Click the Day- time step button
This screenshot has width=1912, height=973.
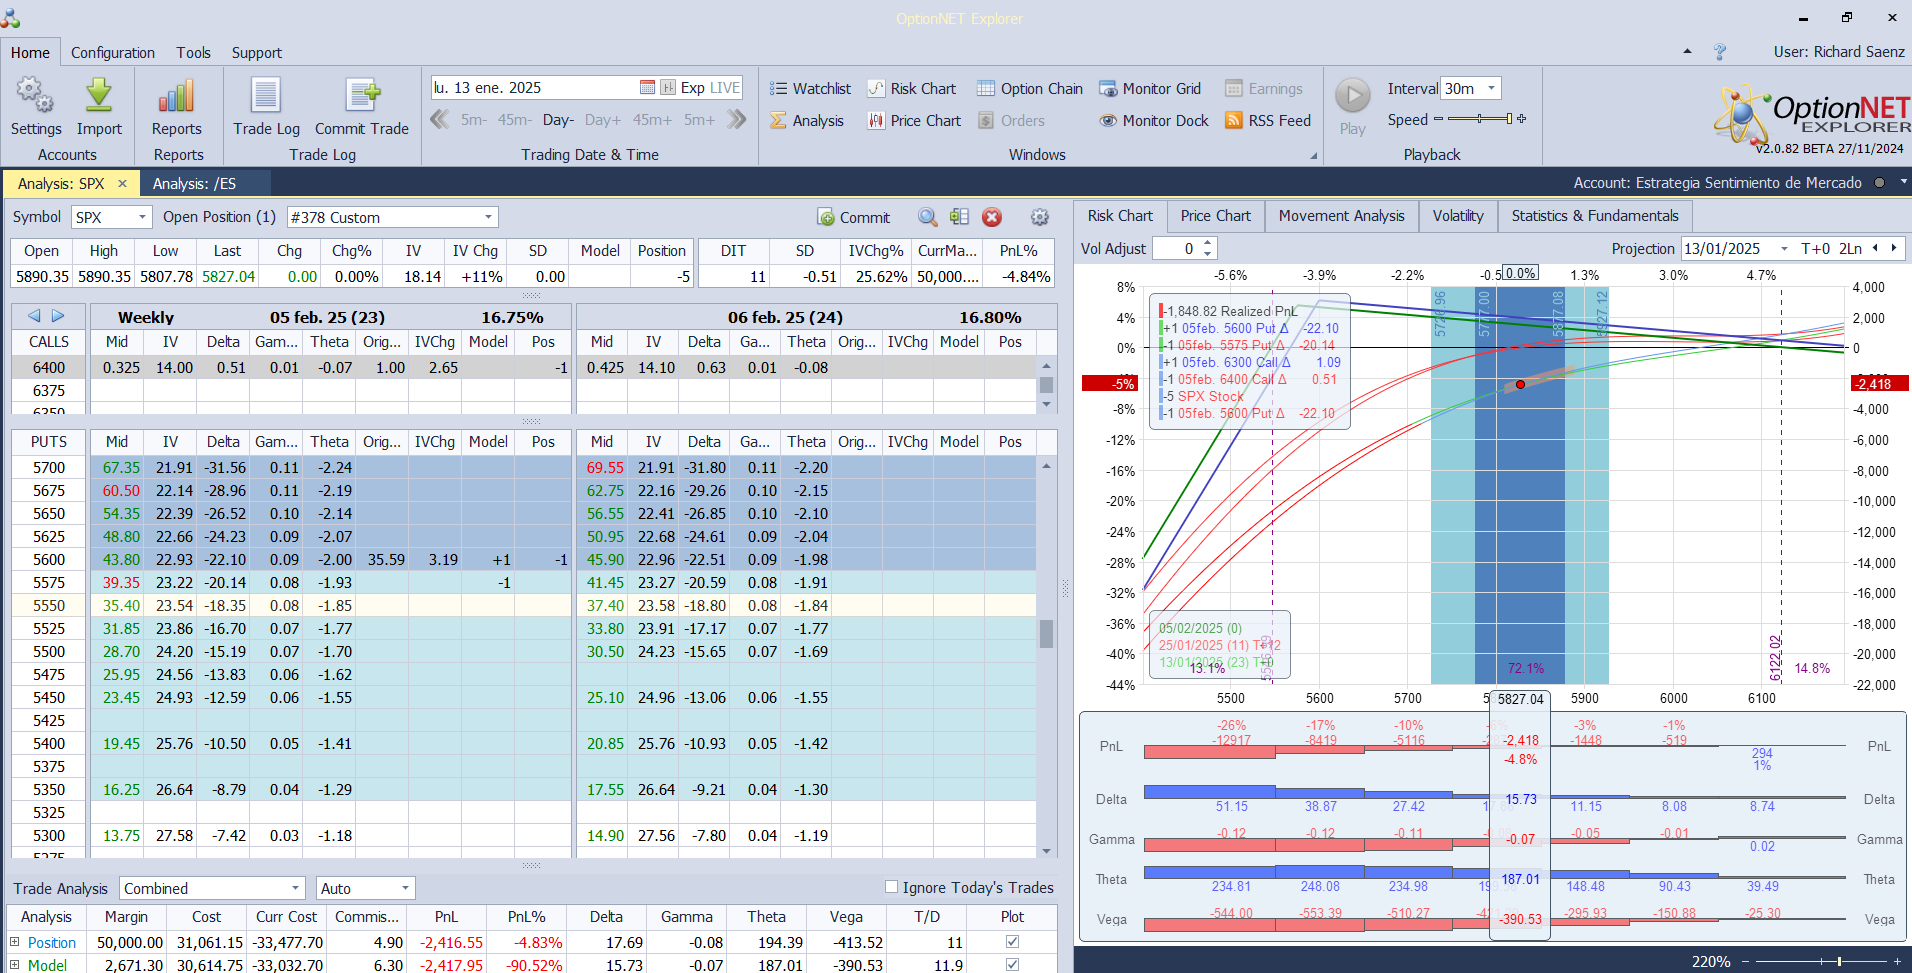click(x=558, y=120)
